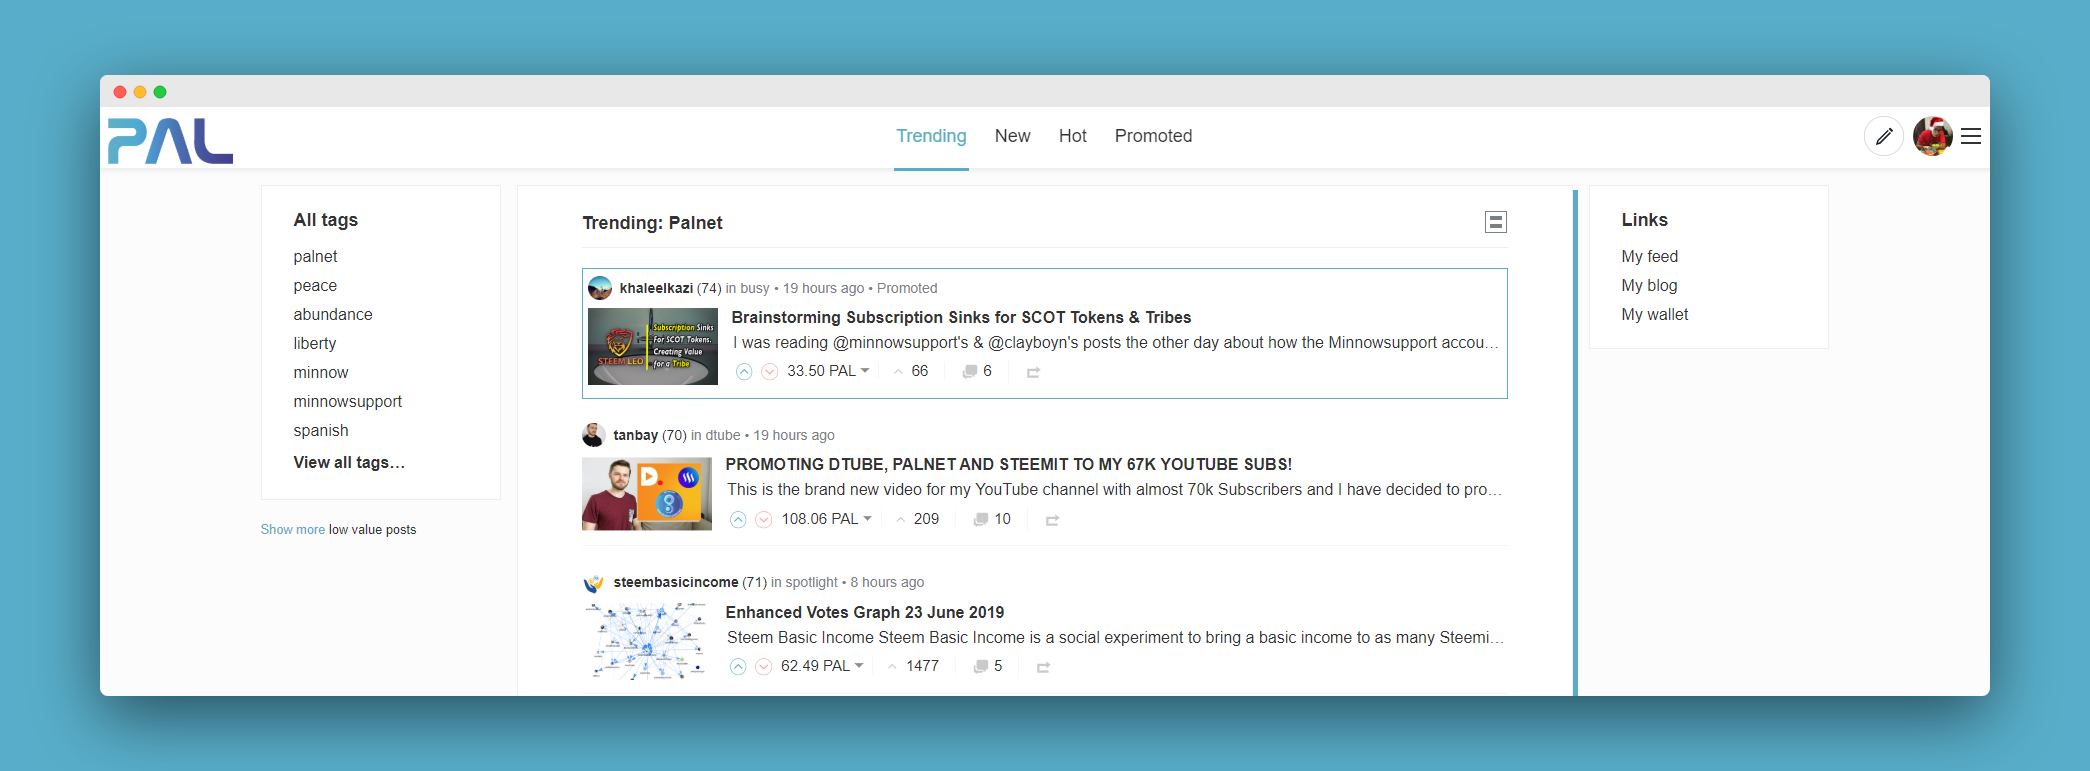Open khaleelkazi's username link
This screenshot has height=771, width=2090.
coord(656,288)
